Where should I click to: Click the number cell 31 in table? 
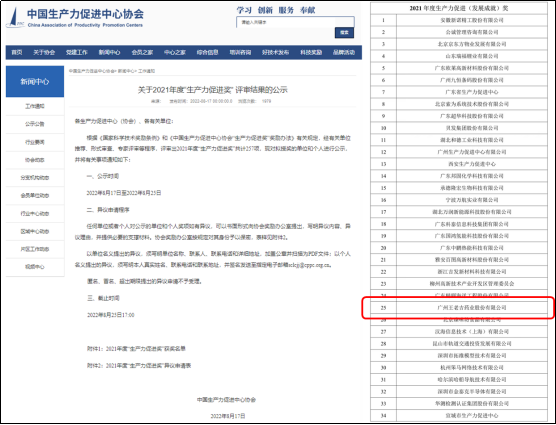(383, 380)
